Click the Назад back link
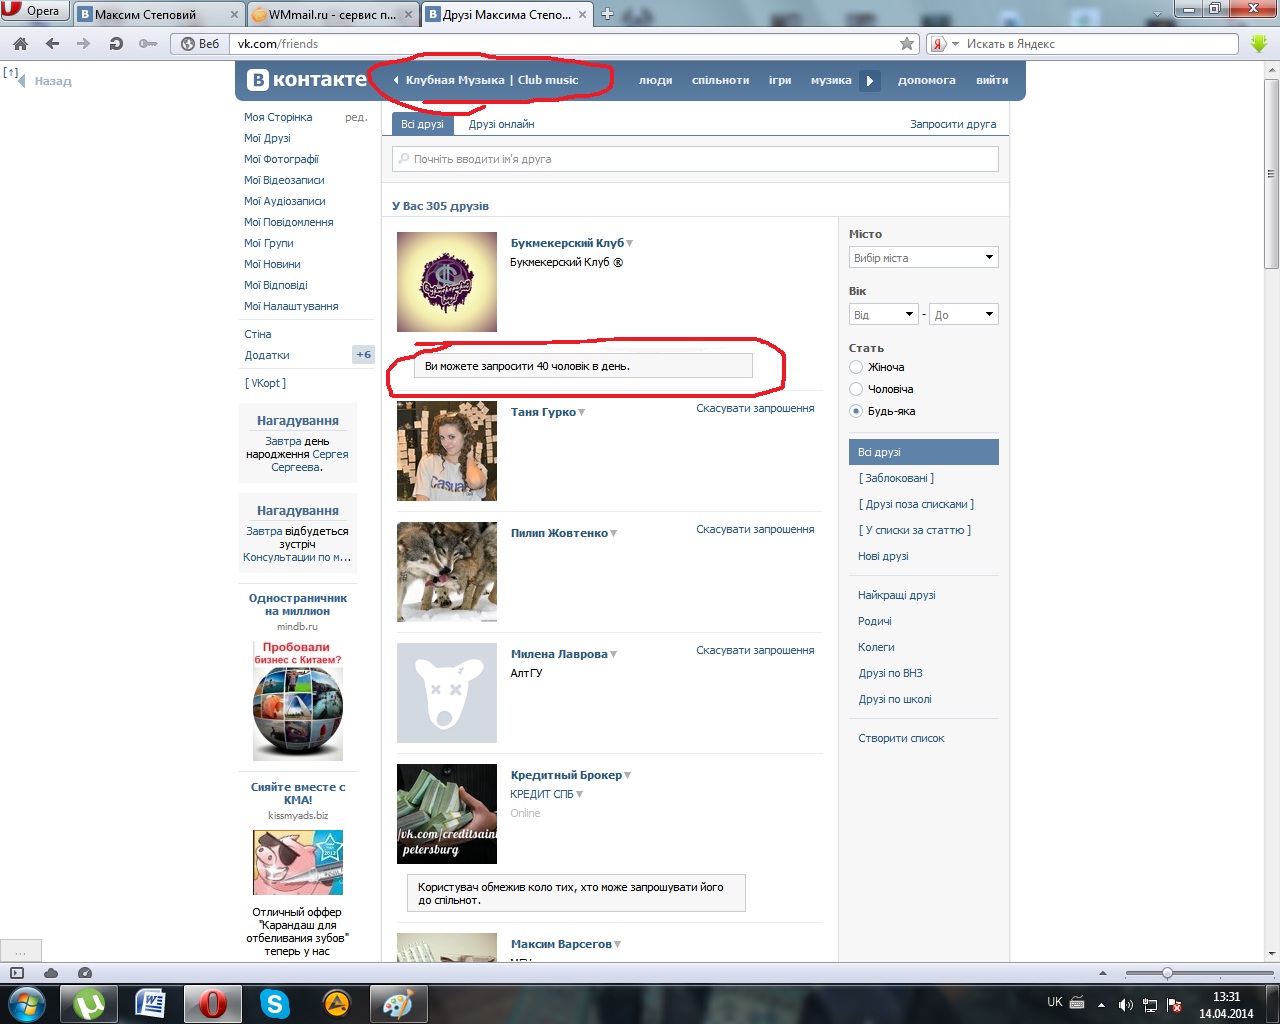This screenshot has height=1024, width=1280. (x=53, y=81)
